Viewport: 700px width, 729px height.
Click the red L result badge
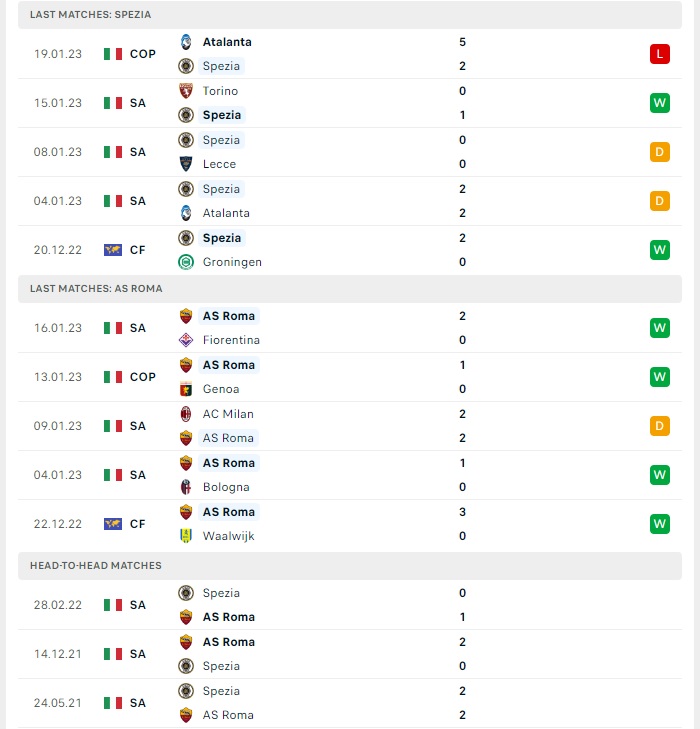coord(660,54)
